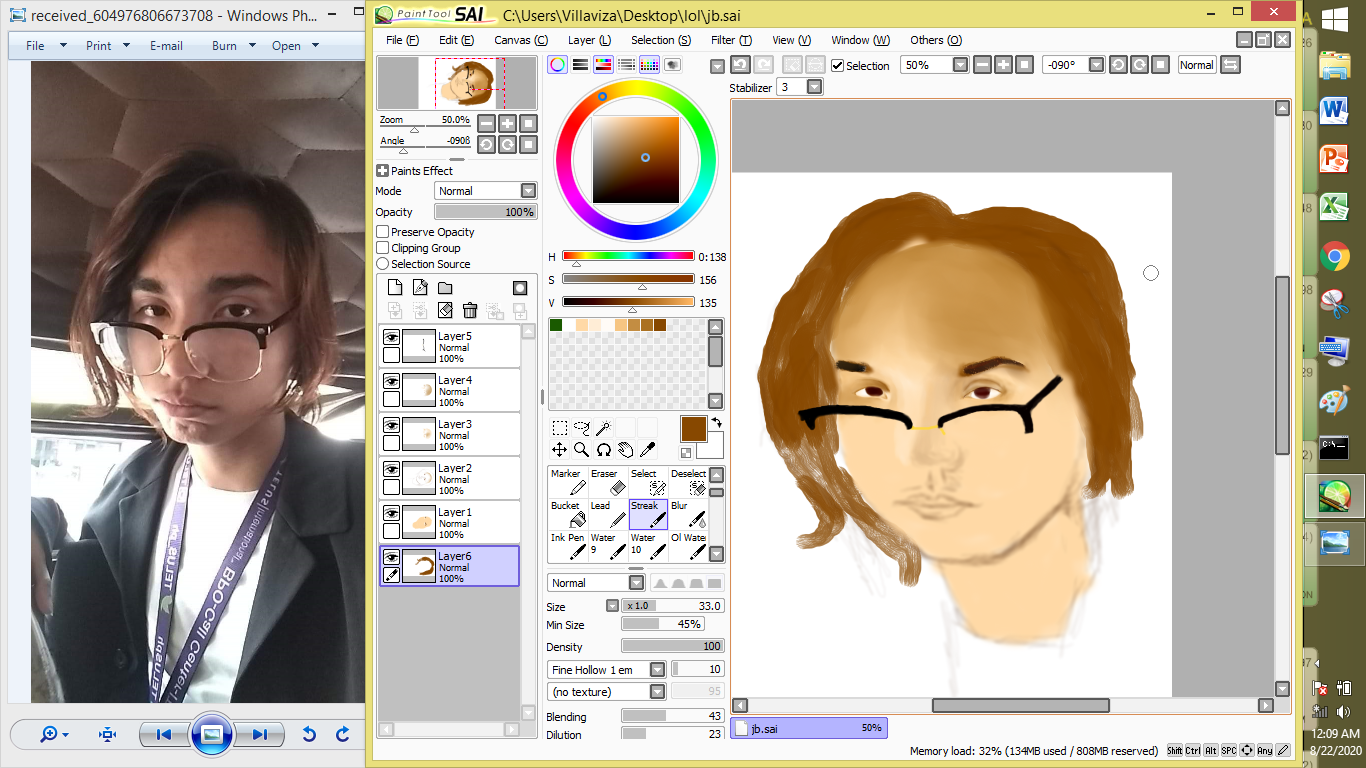The width and height of the screenshot is (1366, 768).
Task: Open Print menu in Windows Photo Viewer
Action: click(x=108, y=45)
